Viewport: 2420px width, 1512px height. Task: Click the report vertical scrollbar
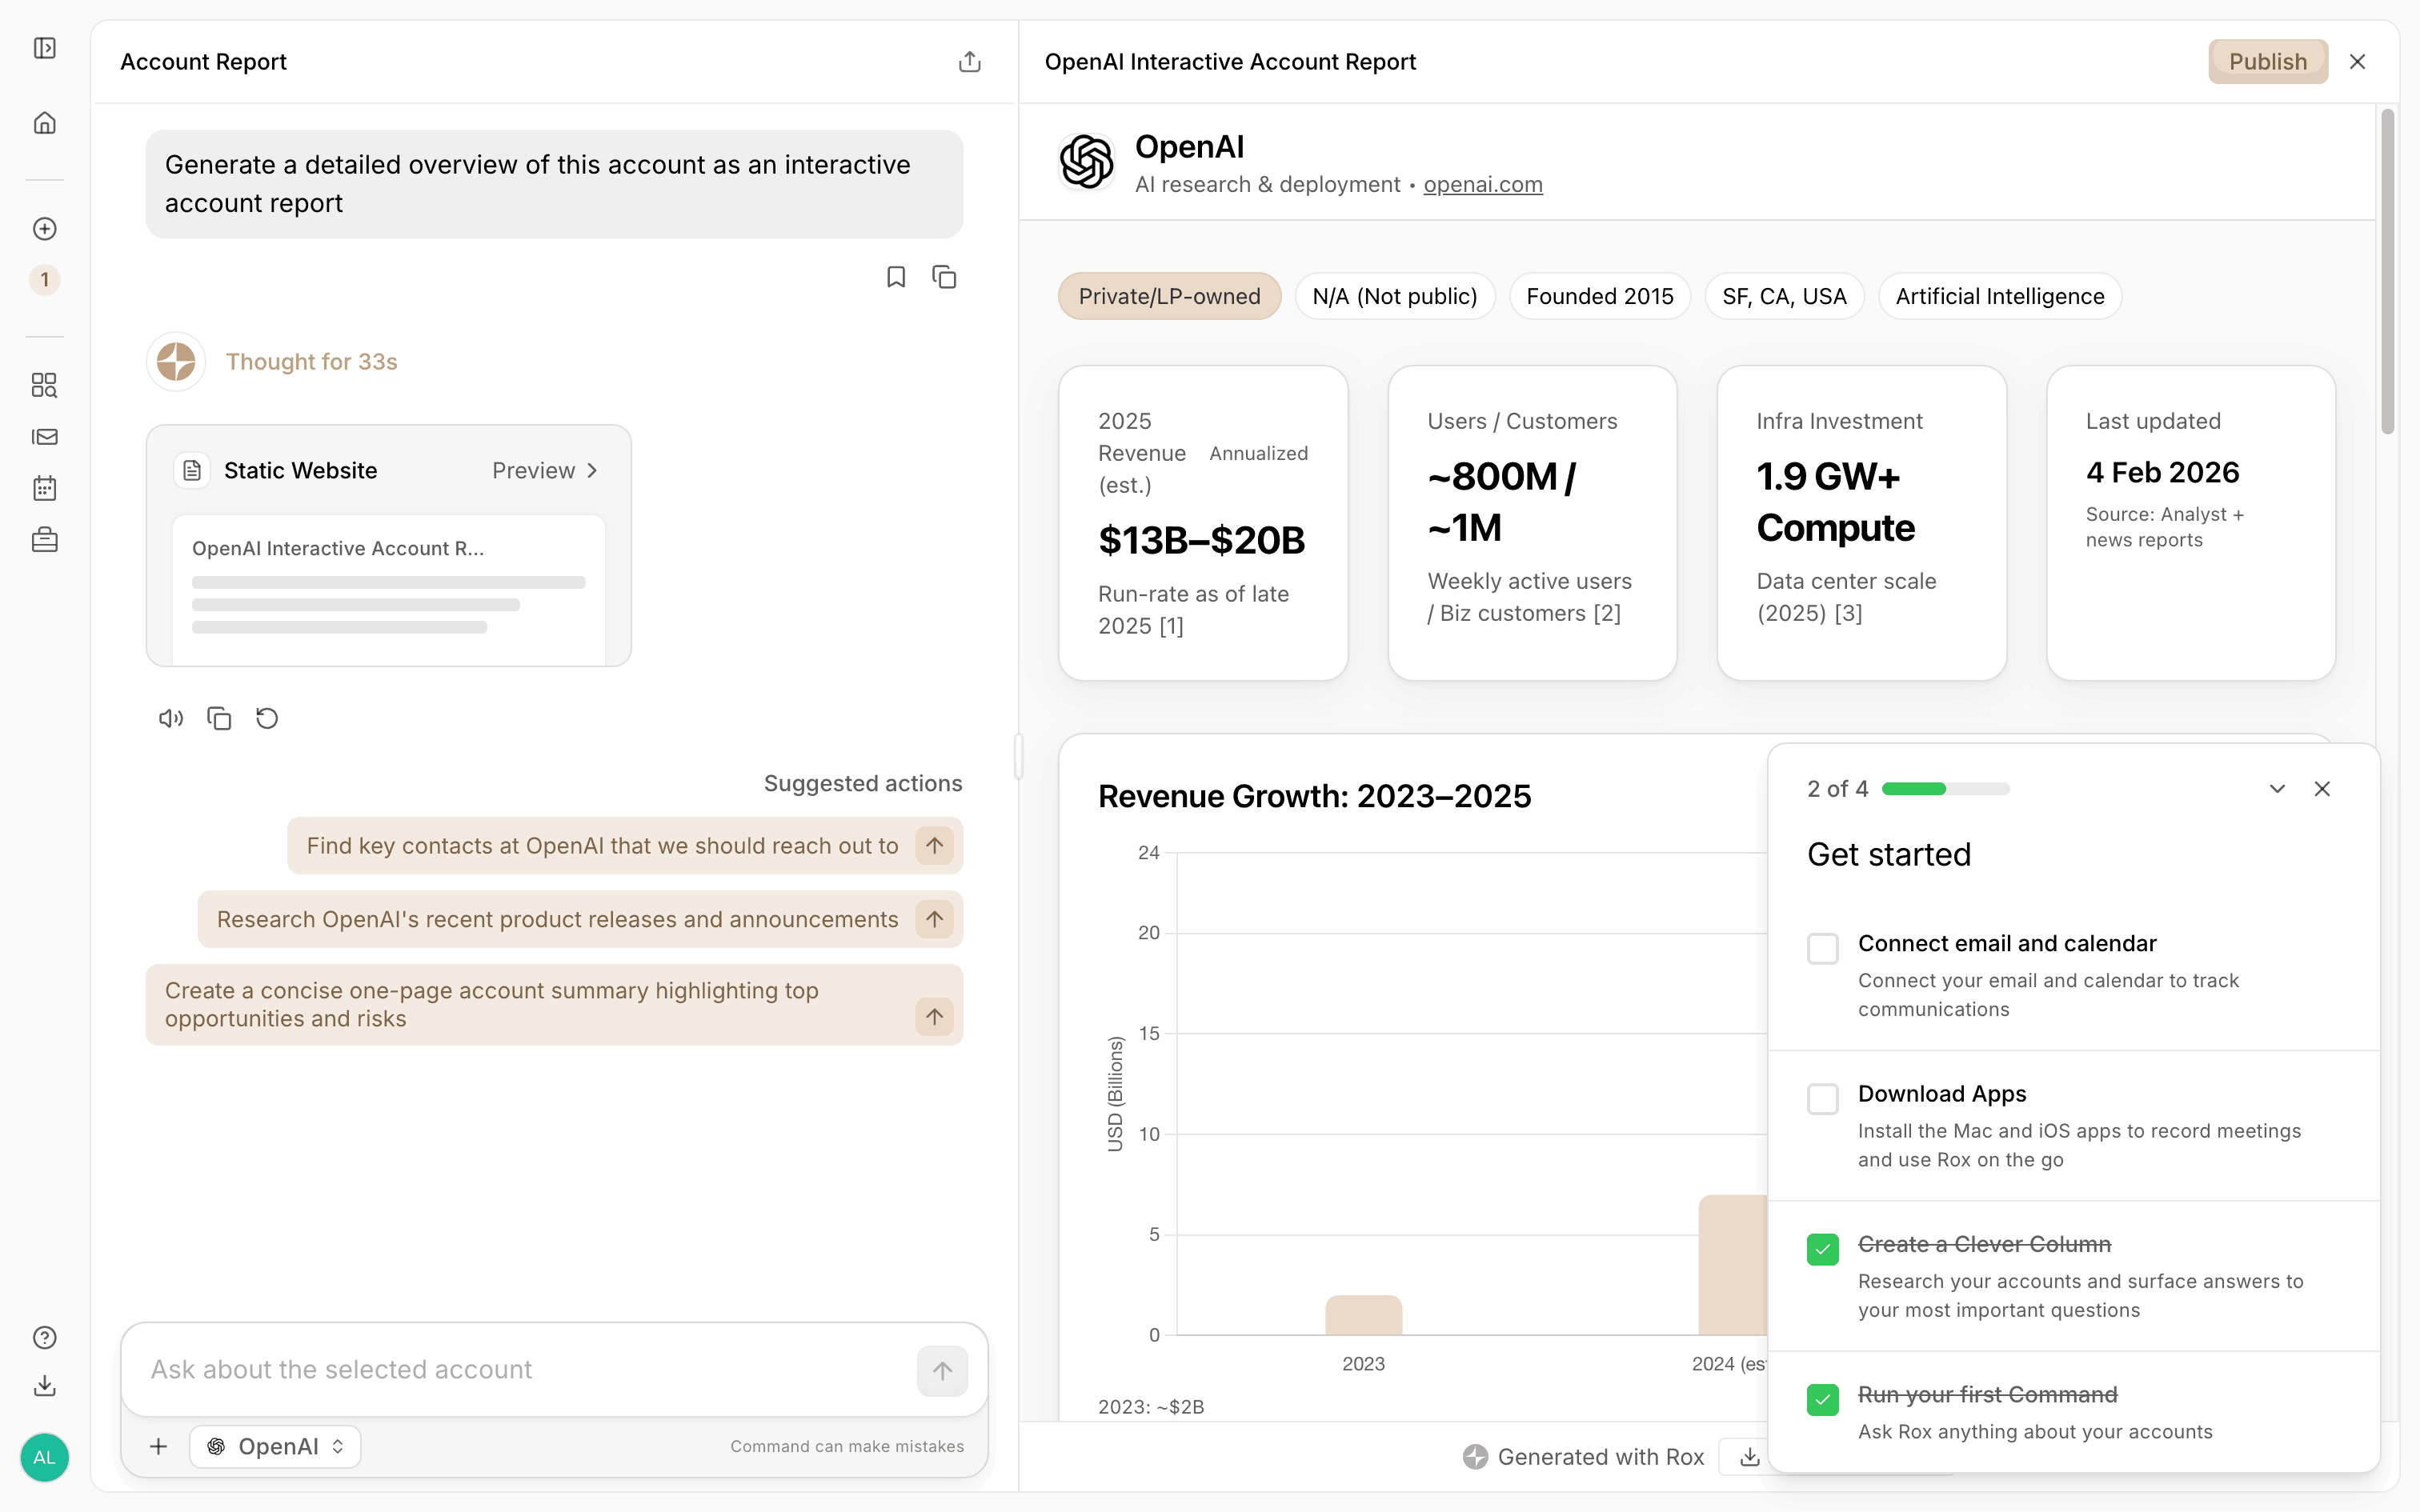tap(2387, 272)
